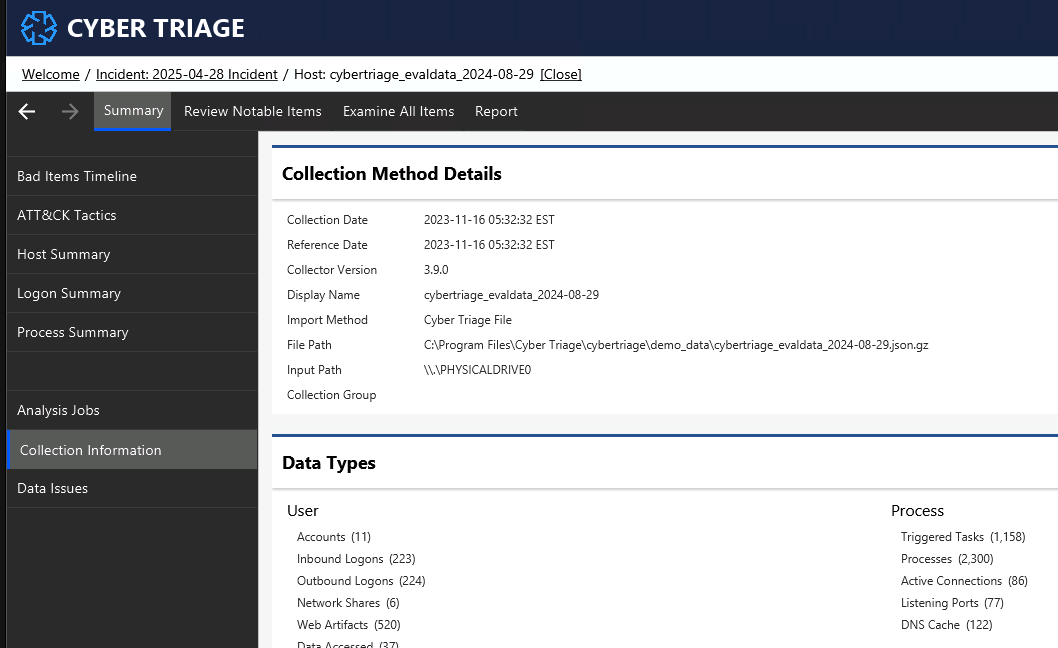The height and width of the screenshot is (648, 1058).
Task: Select the Summary tab
Action: [x=132, y=111]
